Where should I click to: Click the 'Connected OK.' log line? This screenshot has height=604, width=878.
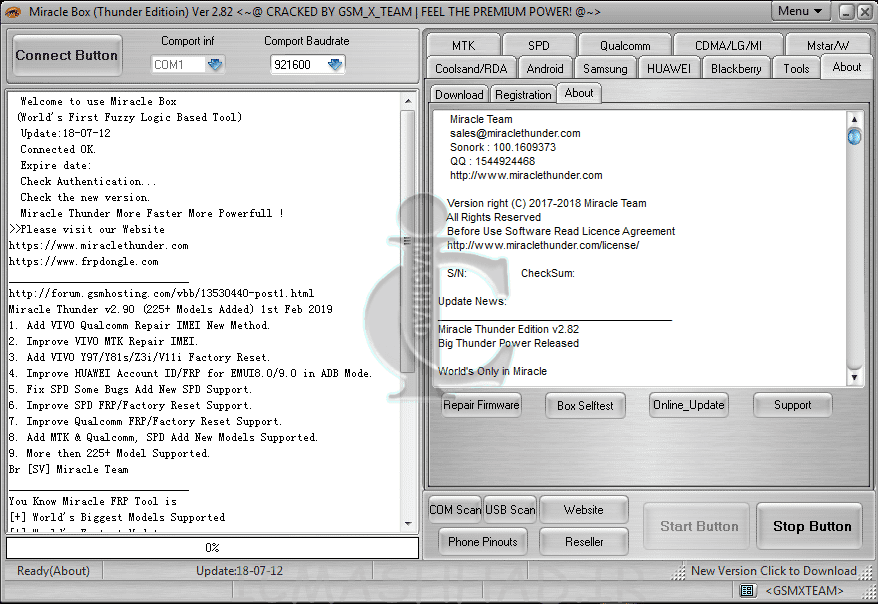[x=58, y=149]
